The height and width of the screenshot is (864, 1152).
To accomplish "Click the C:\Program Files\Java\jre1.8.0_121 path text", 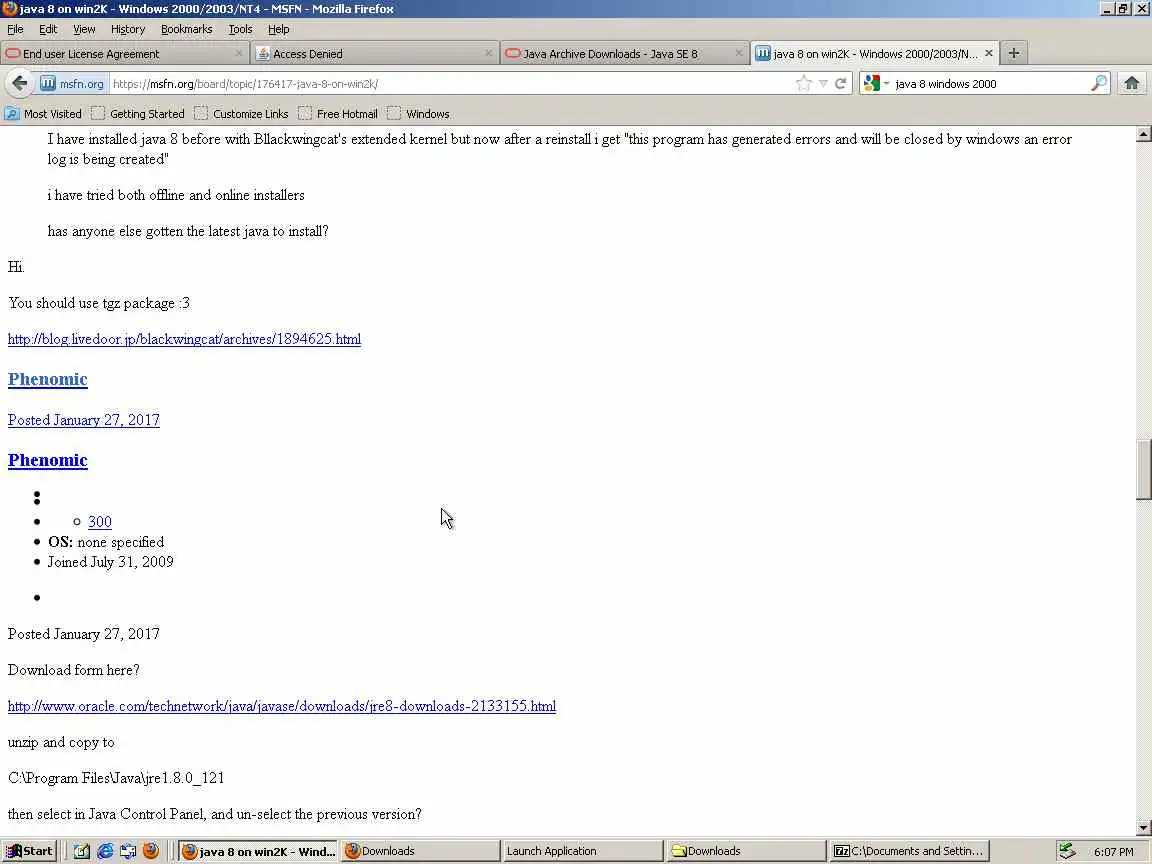I will [116, 778].
